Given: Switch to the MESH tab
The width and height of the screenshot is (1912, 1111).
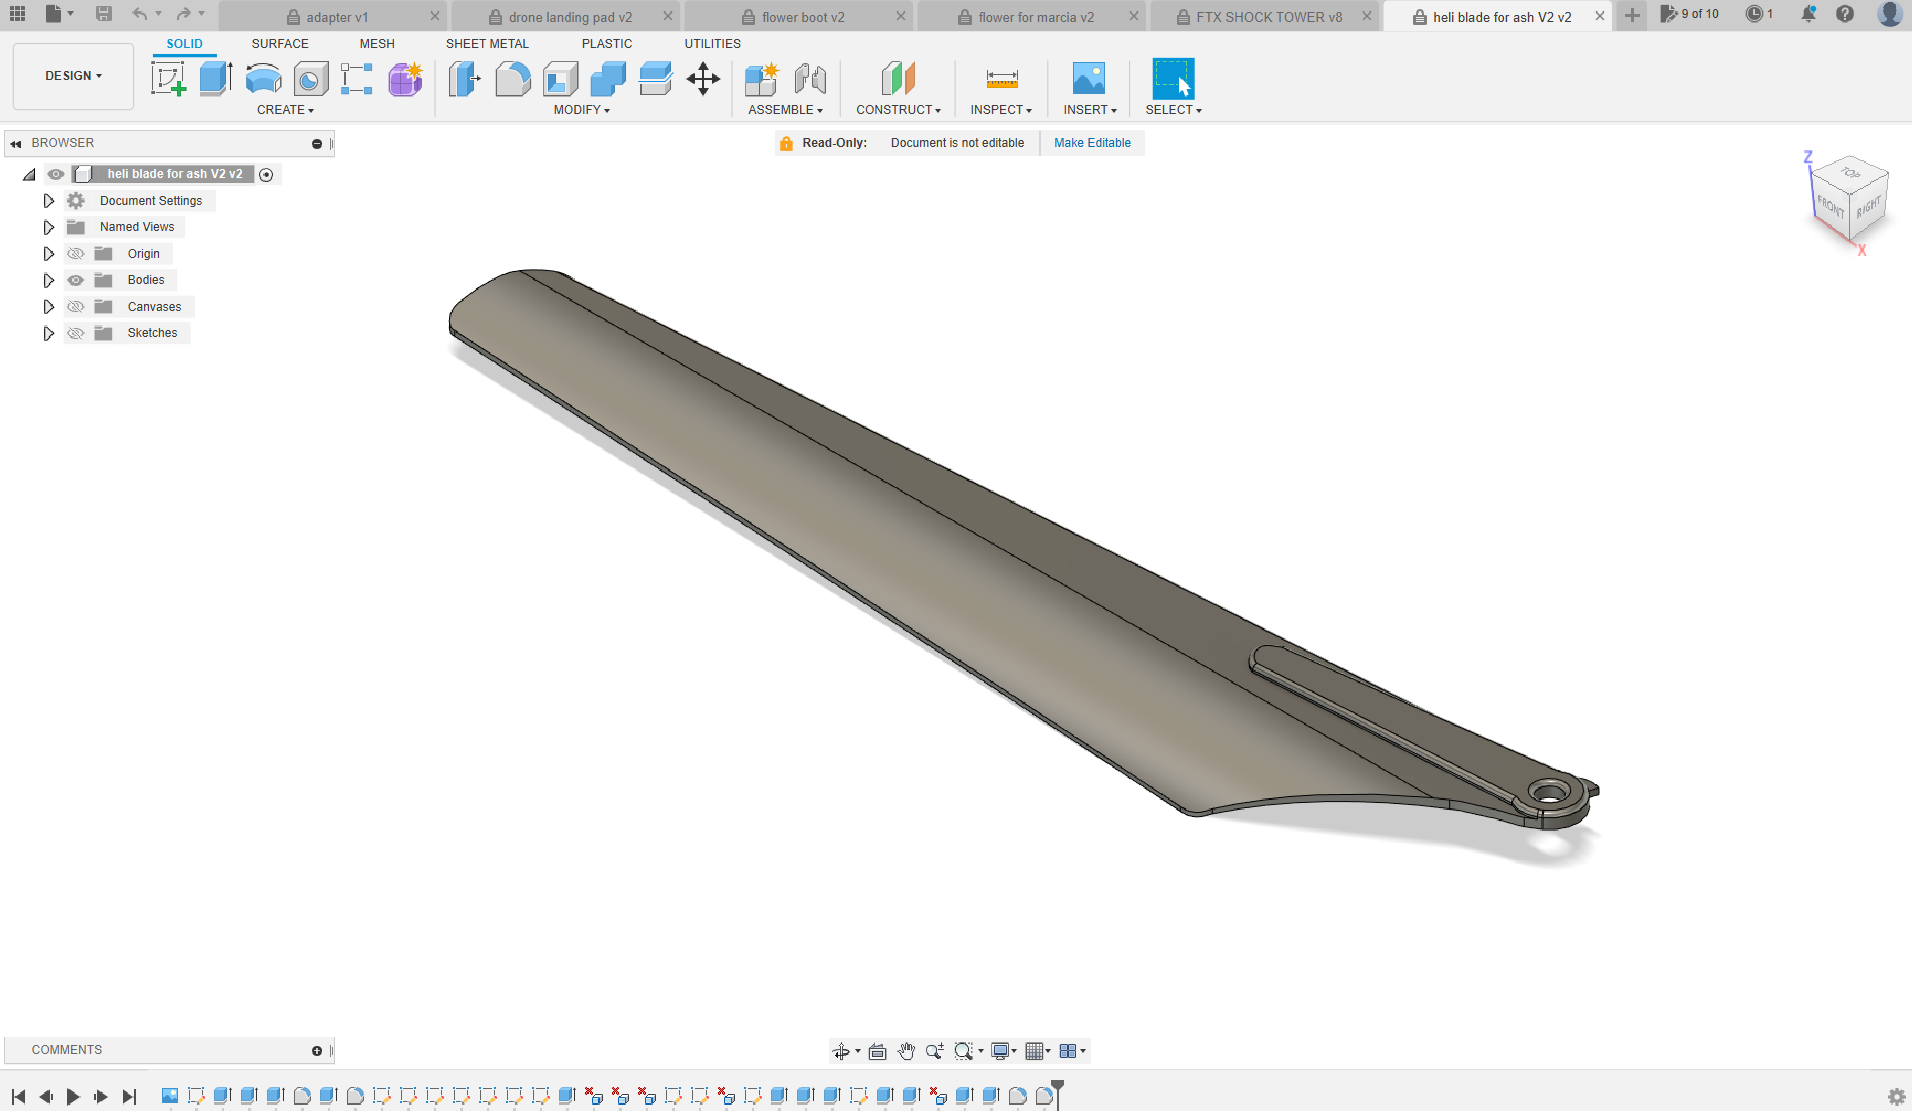Looking at the screenshot, I should click(377, 44).
